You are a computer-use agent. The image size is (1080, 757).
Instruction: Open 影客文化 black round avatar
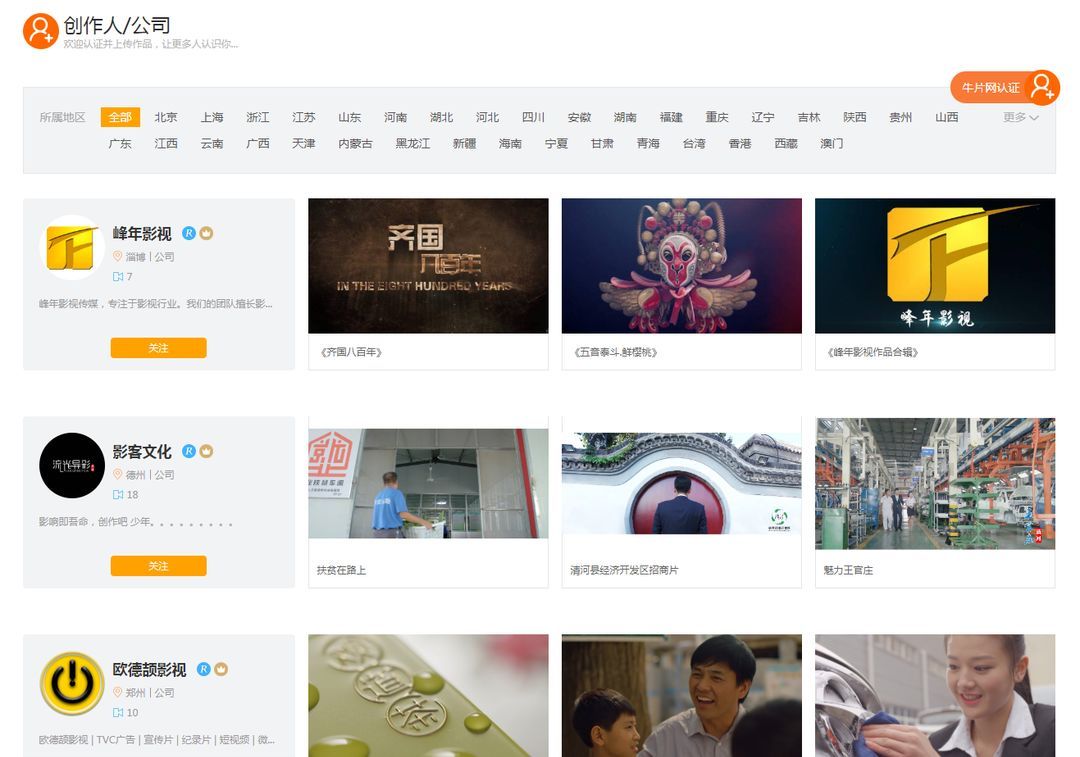pos(72,465)
